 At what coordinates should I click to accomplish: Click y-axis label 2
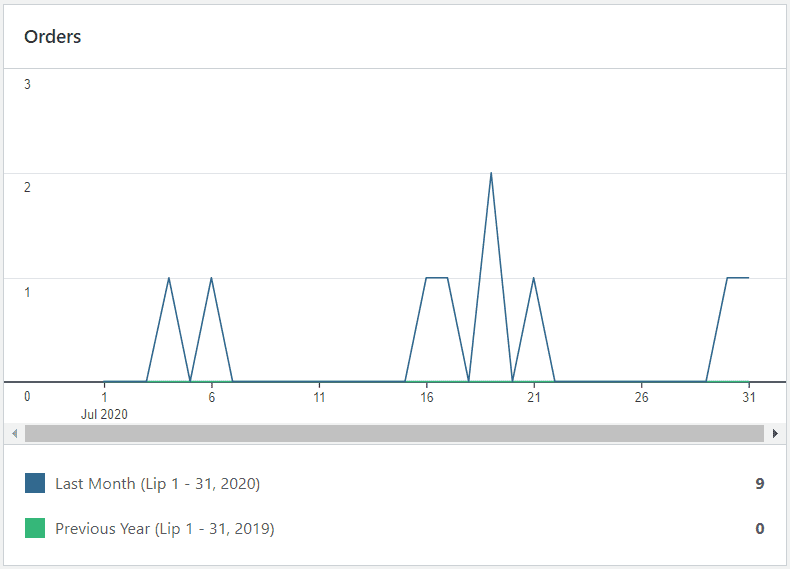click(27, 188)
